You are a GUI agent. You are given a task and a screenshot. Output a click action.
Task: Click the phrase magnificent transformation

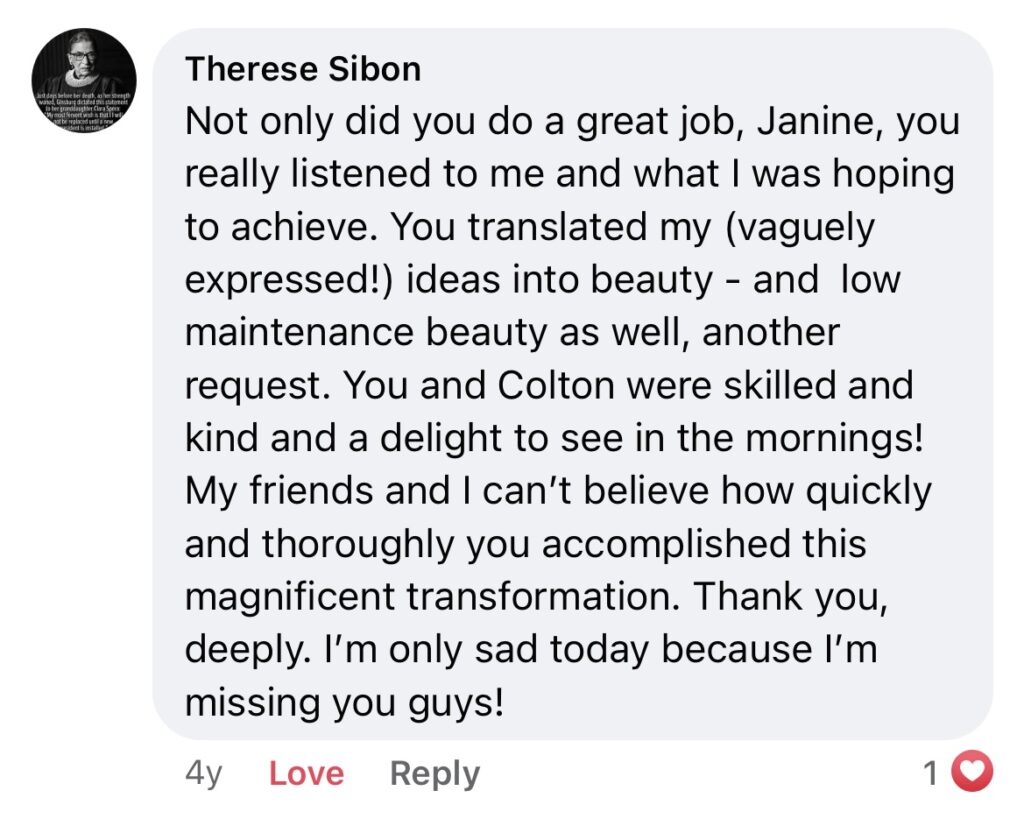tap(432, 596)
